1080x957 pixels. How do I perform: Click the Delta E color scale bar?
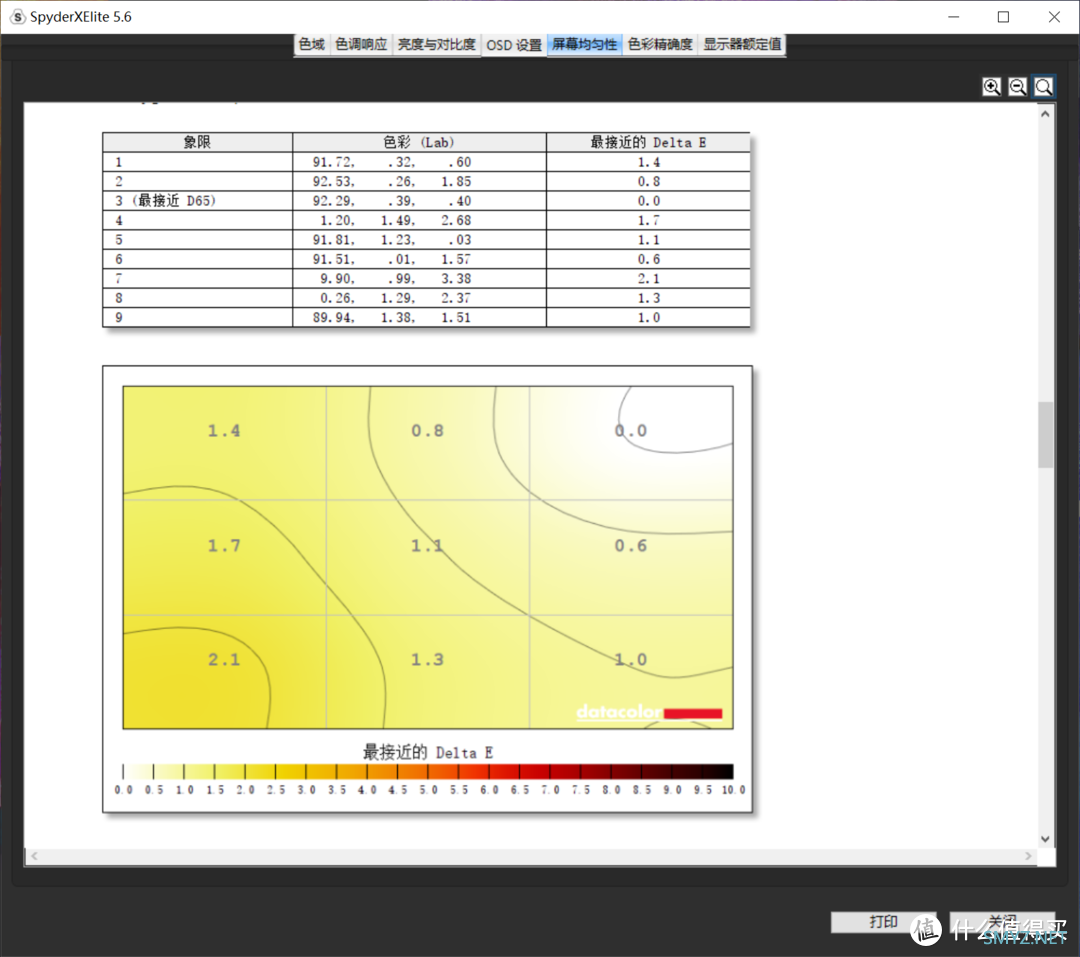(428, 771)
